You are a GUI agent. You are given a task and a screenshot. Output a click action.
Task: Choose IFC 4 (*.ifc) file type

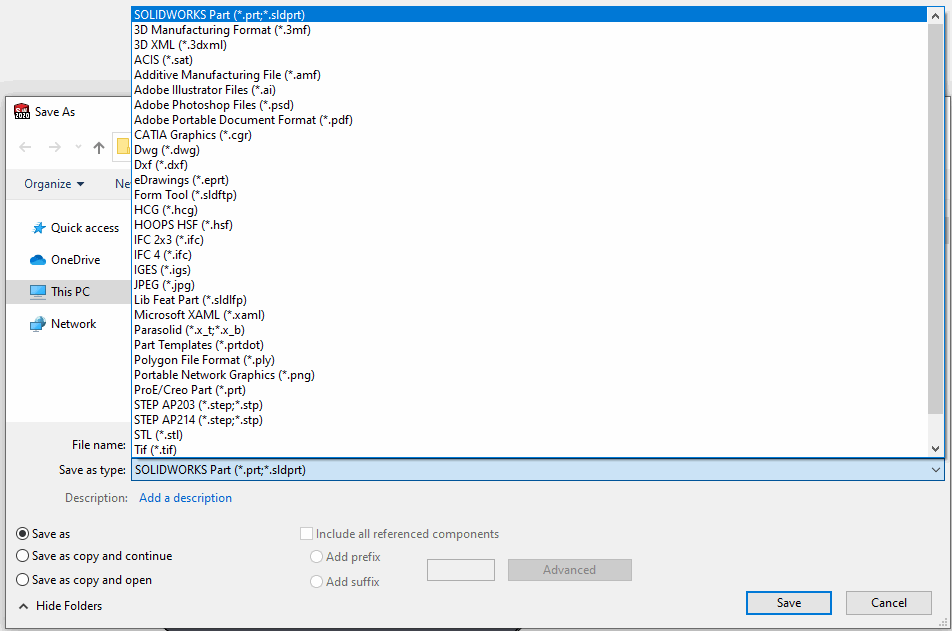[x=529, y=254]
